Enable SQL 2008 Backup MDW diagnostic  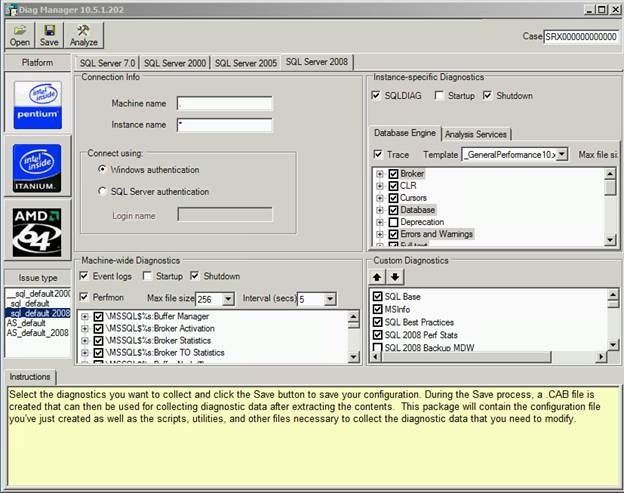point(378,347)
